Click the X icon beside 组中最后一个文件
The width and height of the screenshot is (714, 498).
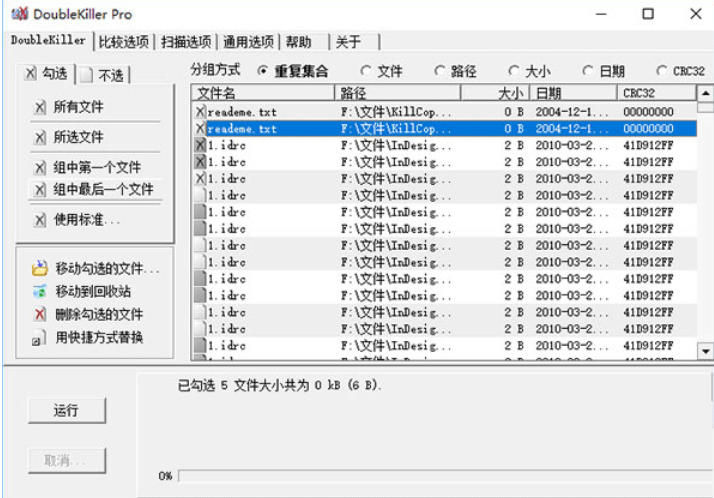40,189
